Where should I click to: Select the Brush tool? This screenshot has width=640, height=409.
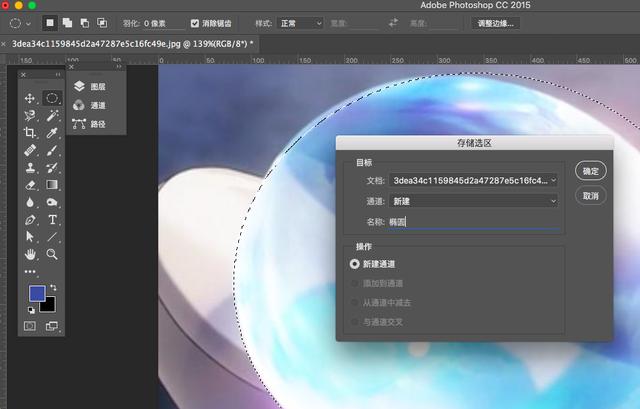tap(52, 150)
